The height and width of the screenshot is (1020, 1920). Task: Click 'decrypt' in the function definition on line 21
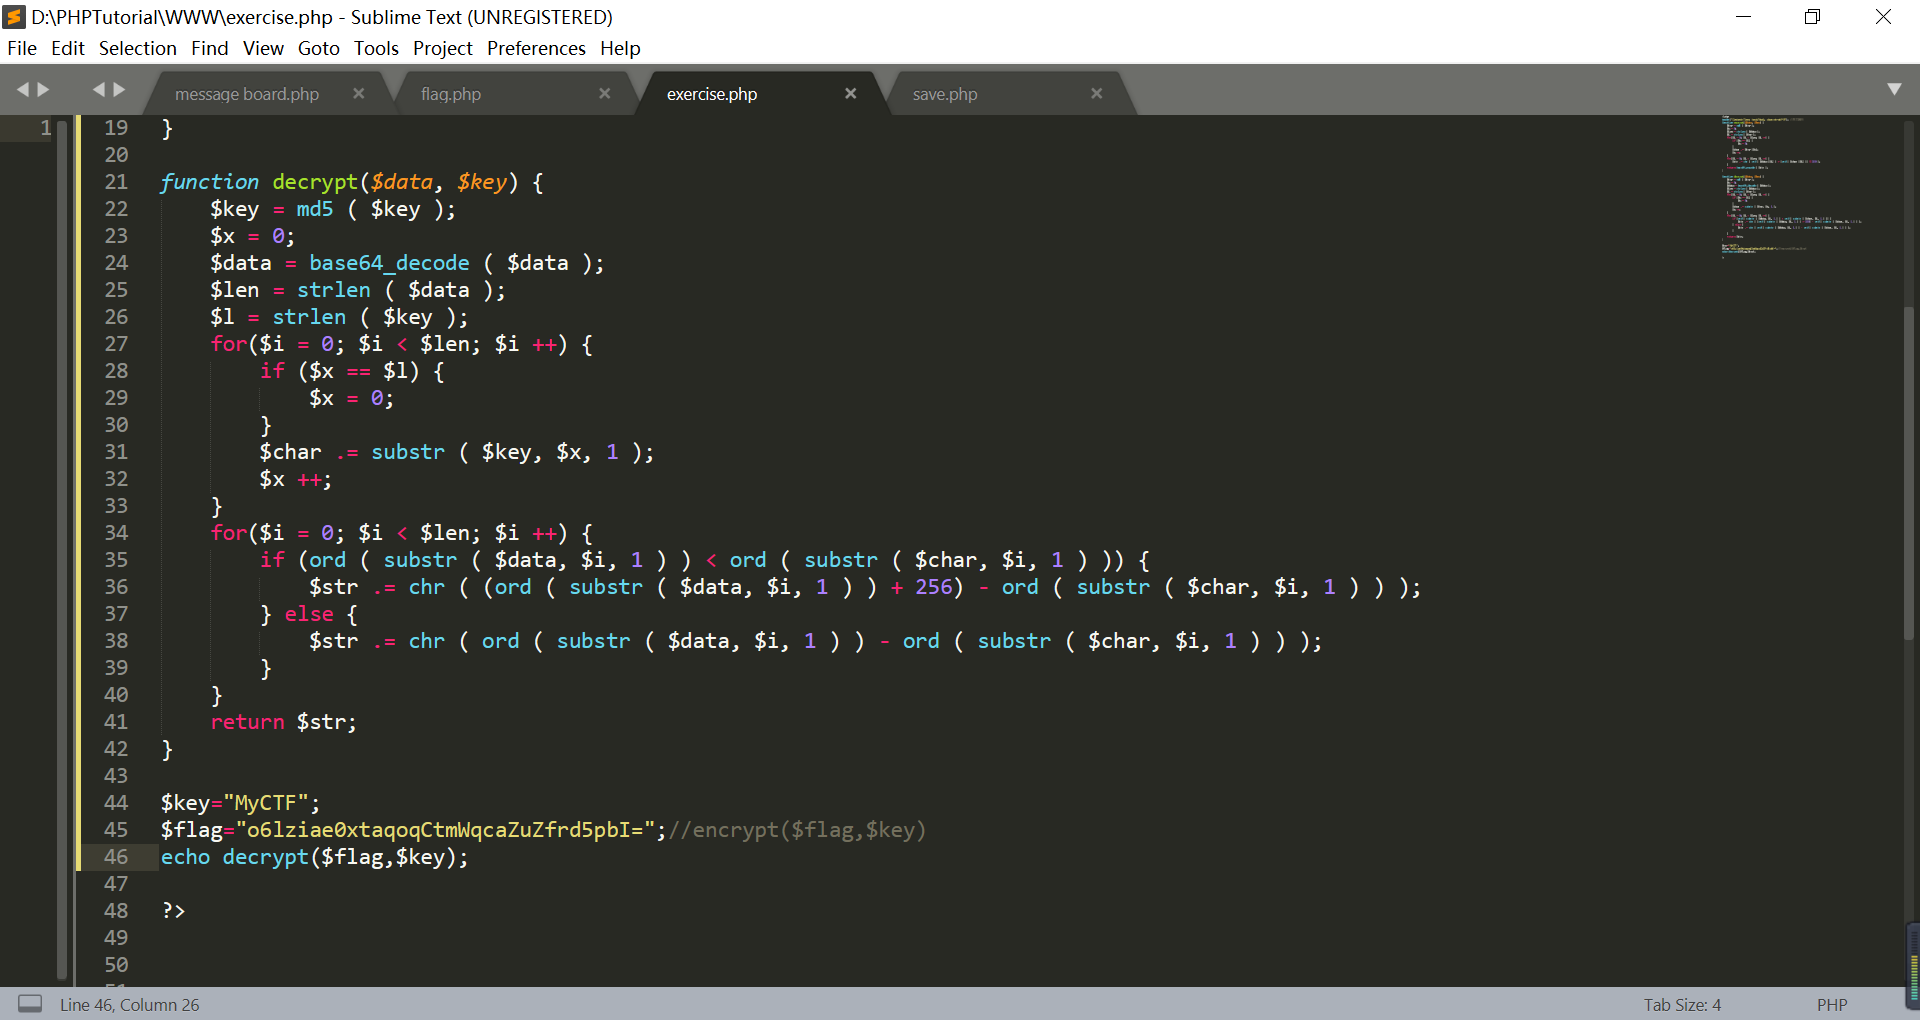(315, 182)
